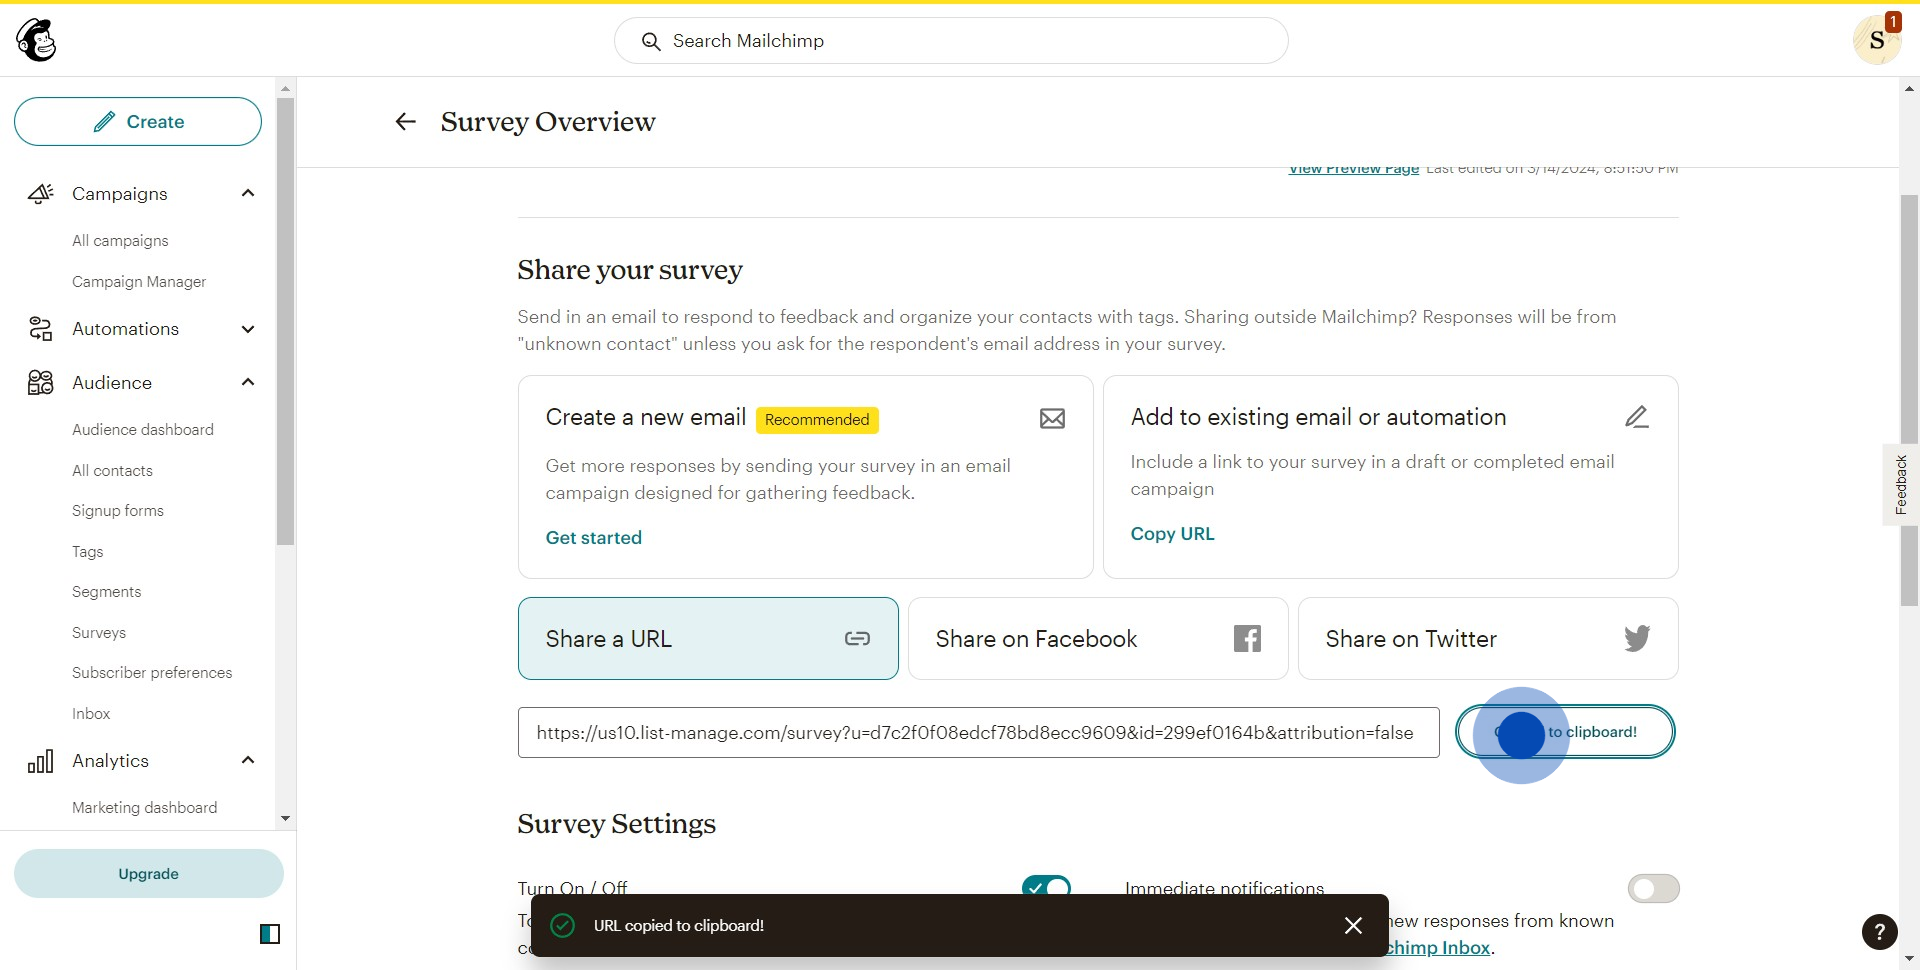
Task: Open the help question mark button
Action: click(x=1879, y=932)
